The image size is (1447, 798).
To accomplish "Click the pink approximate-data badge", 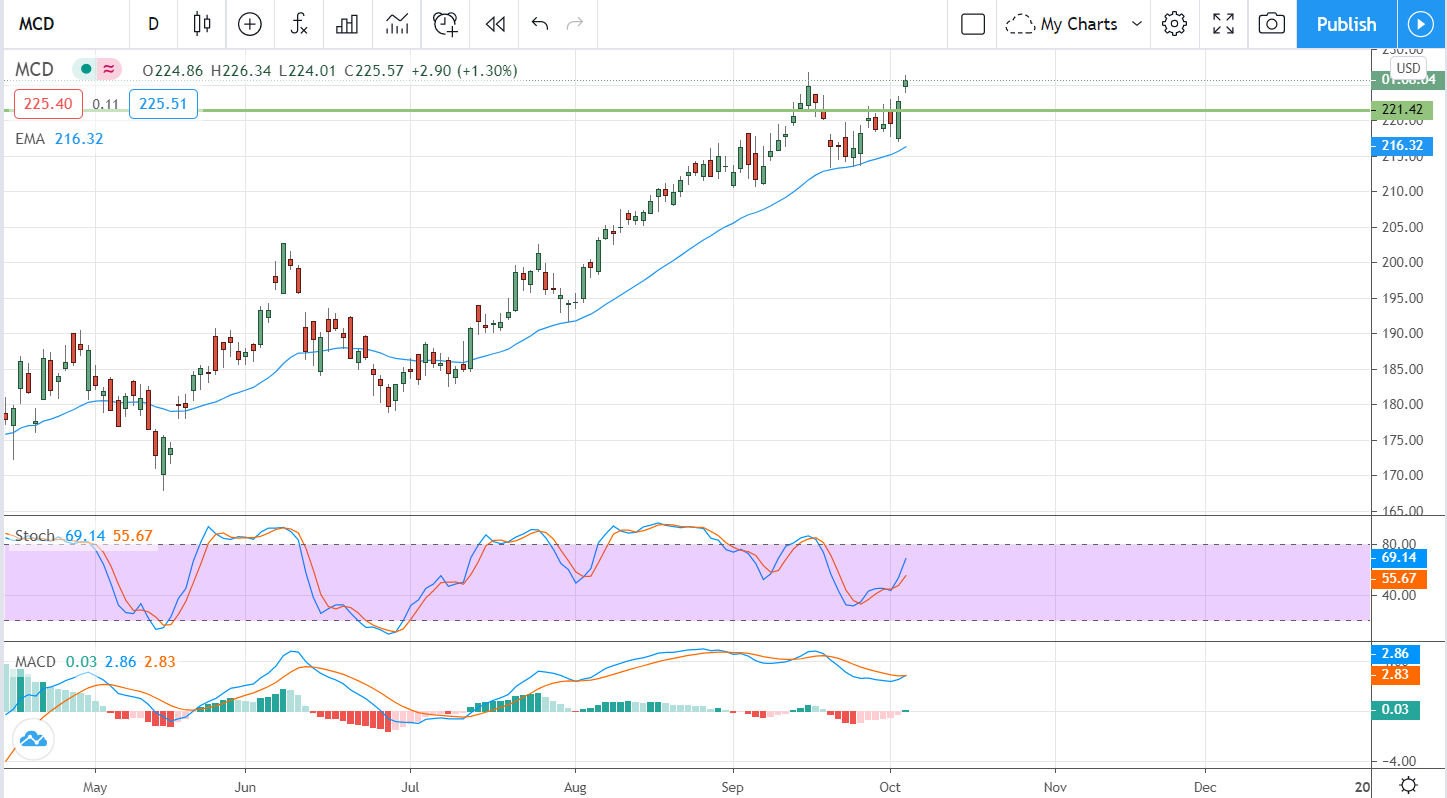I will point(108,70).
